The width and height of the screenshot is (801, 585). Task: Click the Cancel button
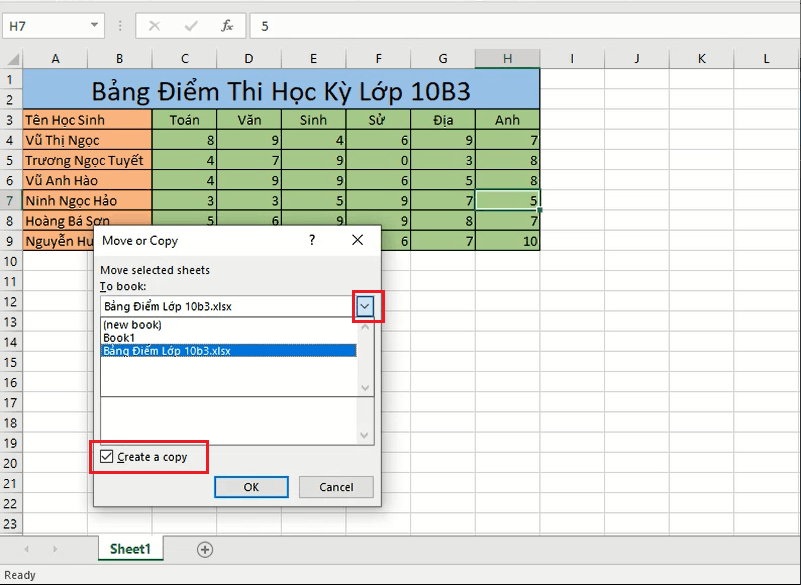[336, 487]
